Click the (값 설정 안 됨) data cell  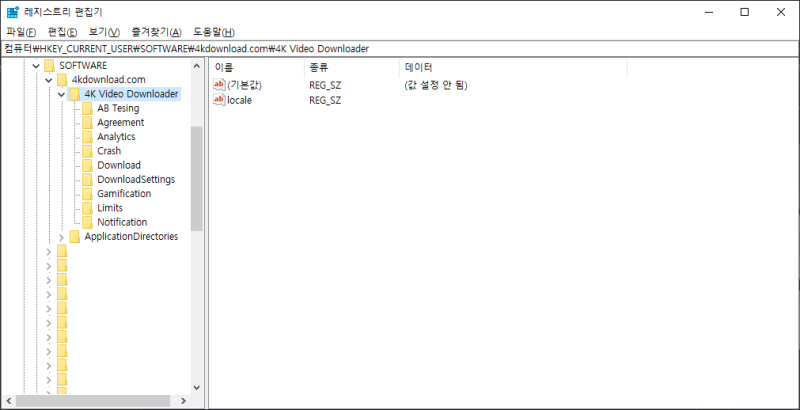(436, 85)
